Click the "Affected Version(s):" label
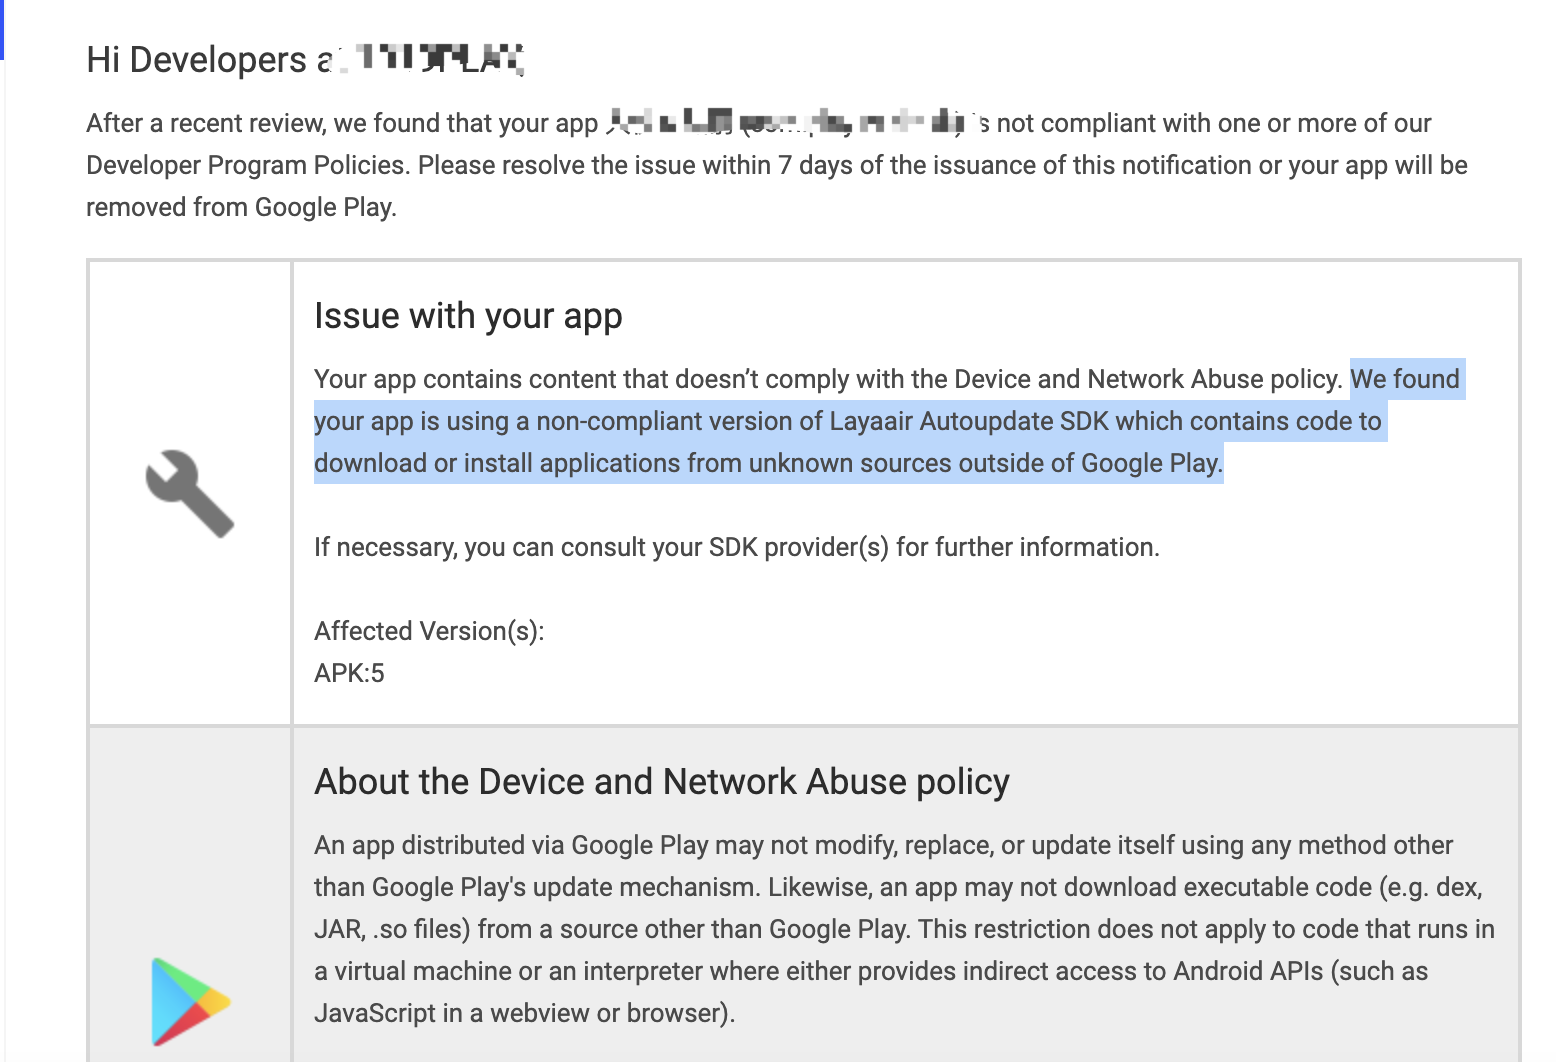The width and height of the screenshot is (1556, 1062). tap(428, 631)
